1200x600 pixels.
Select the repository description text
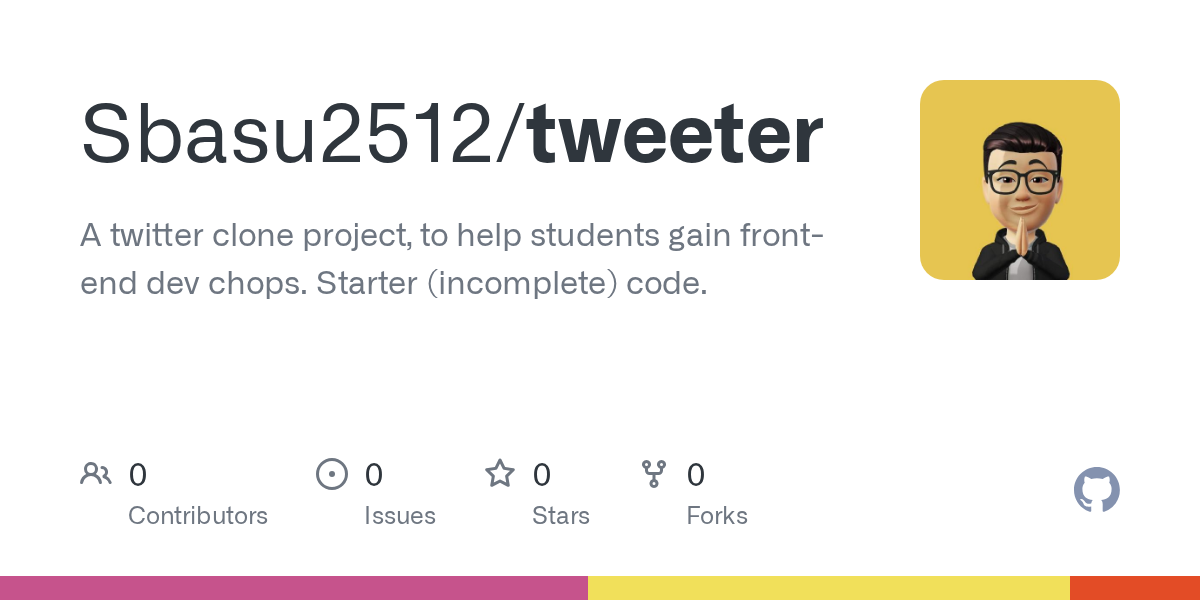(x=452, y=260)
